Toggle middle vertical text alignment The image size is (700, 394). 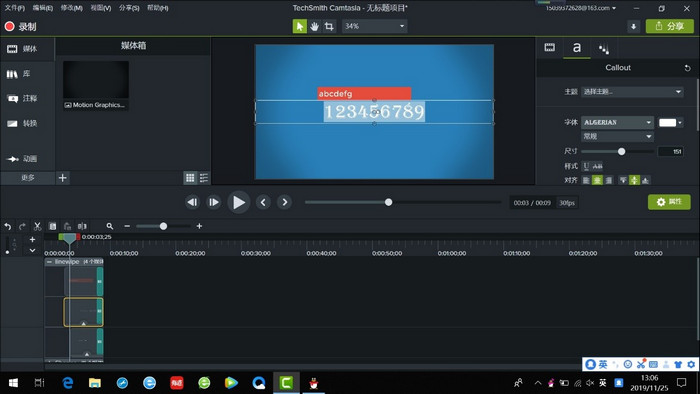634,180
